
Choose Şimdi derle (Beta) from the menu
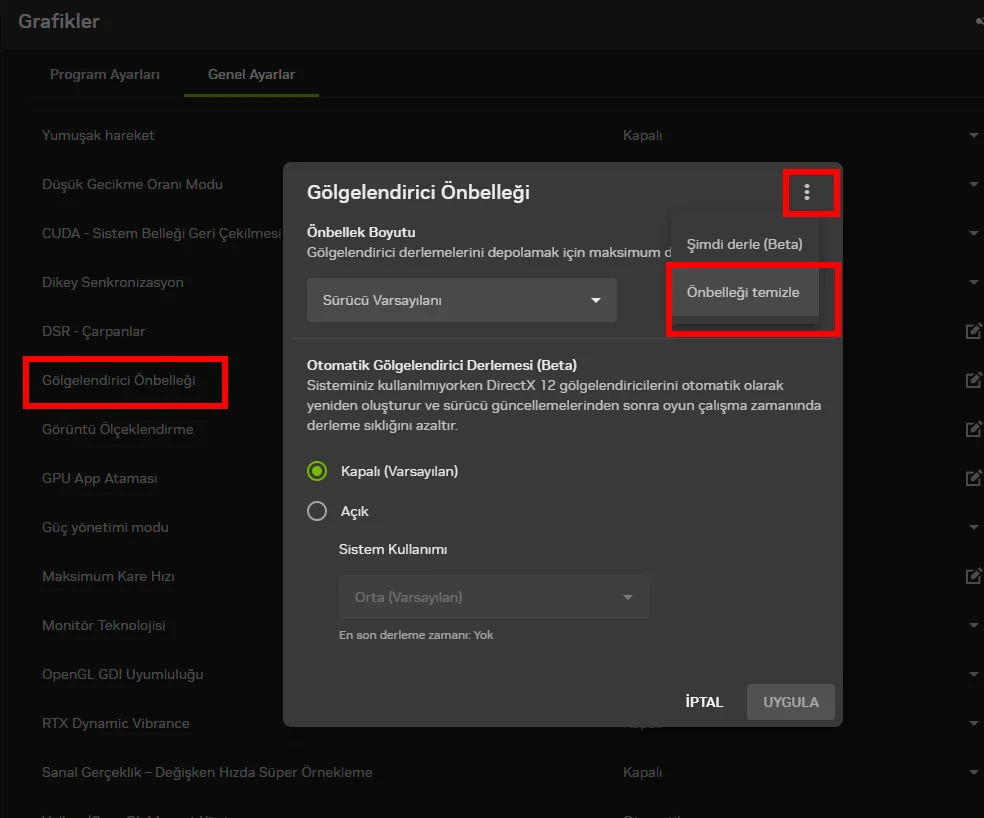744,244
